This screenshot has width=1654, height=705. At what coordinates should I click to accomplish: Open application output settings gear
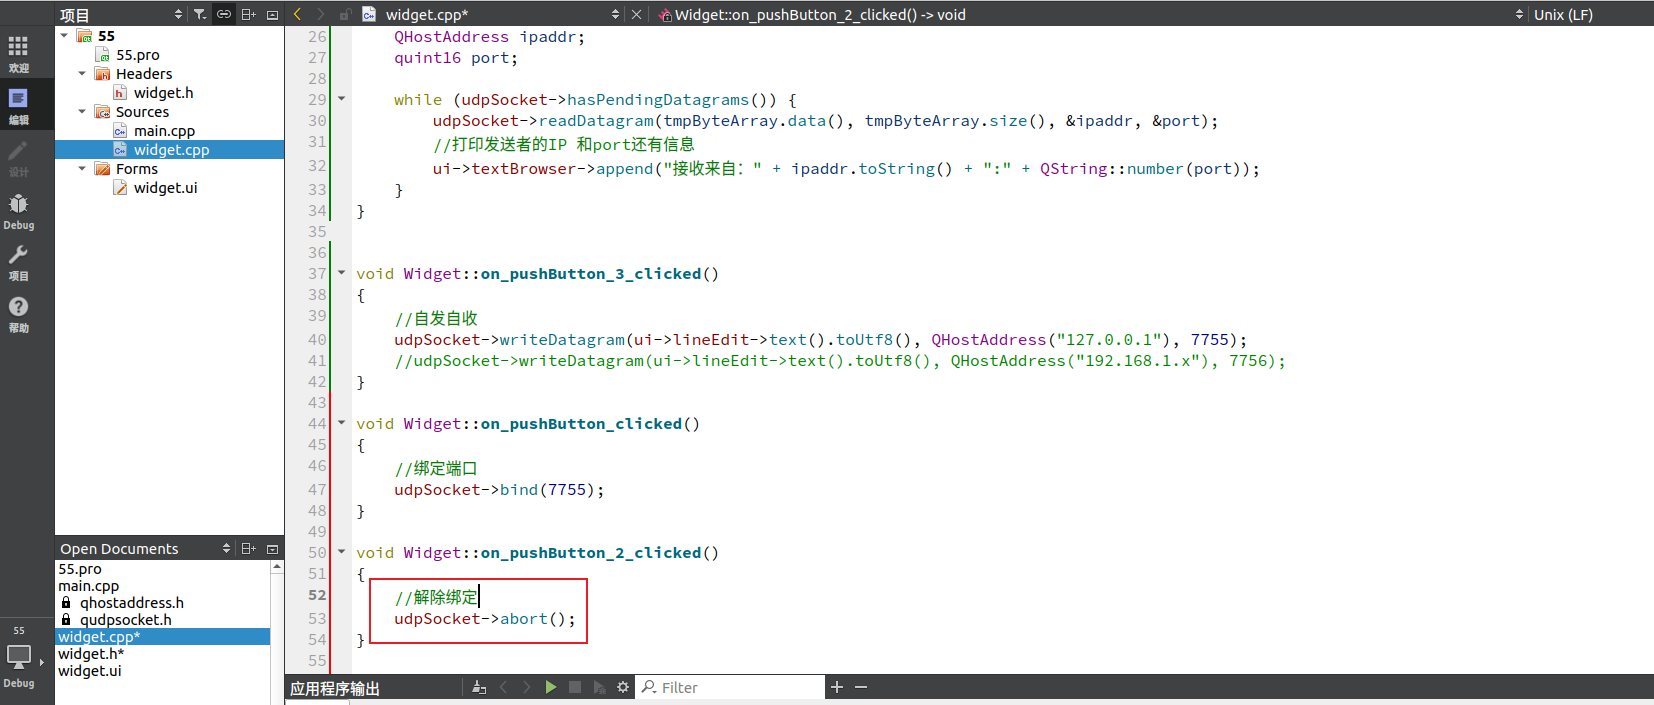click(623, 687)
